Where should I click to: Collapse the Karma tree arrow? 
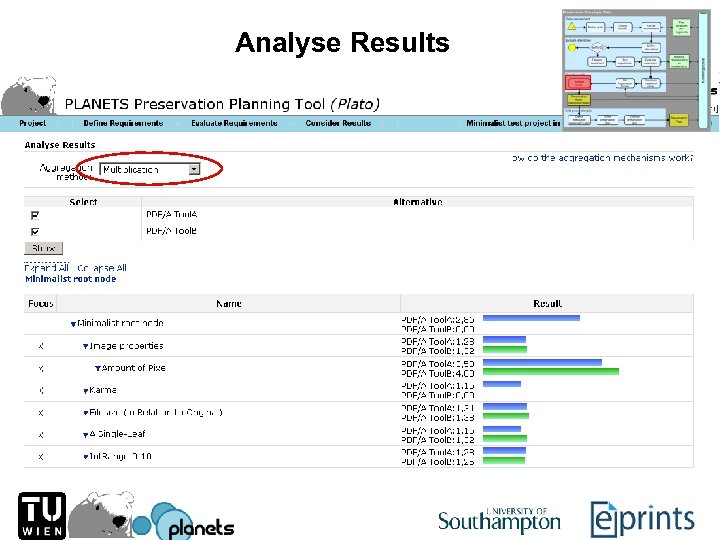coord(85,391)
